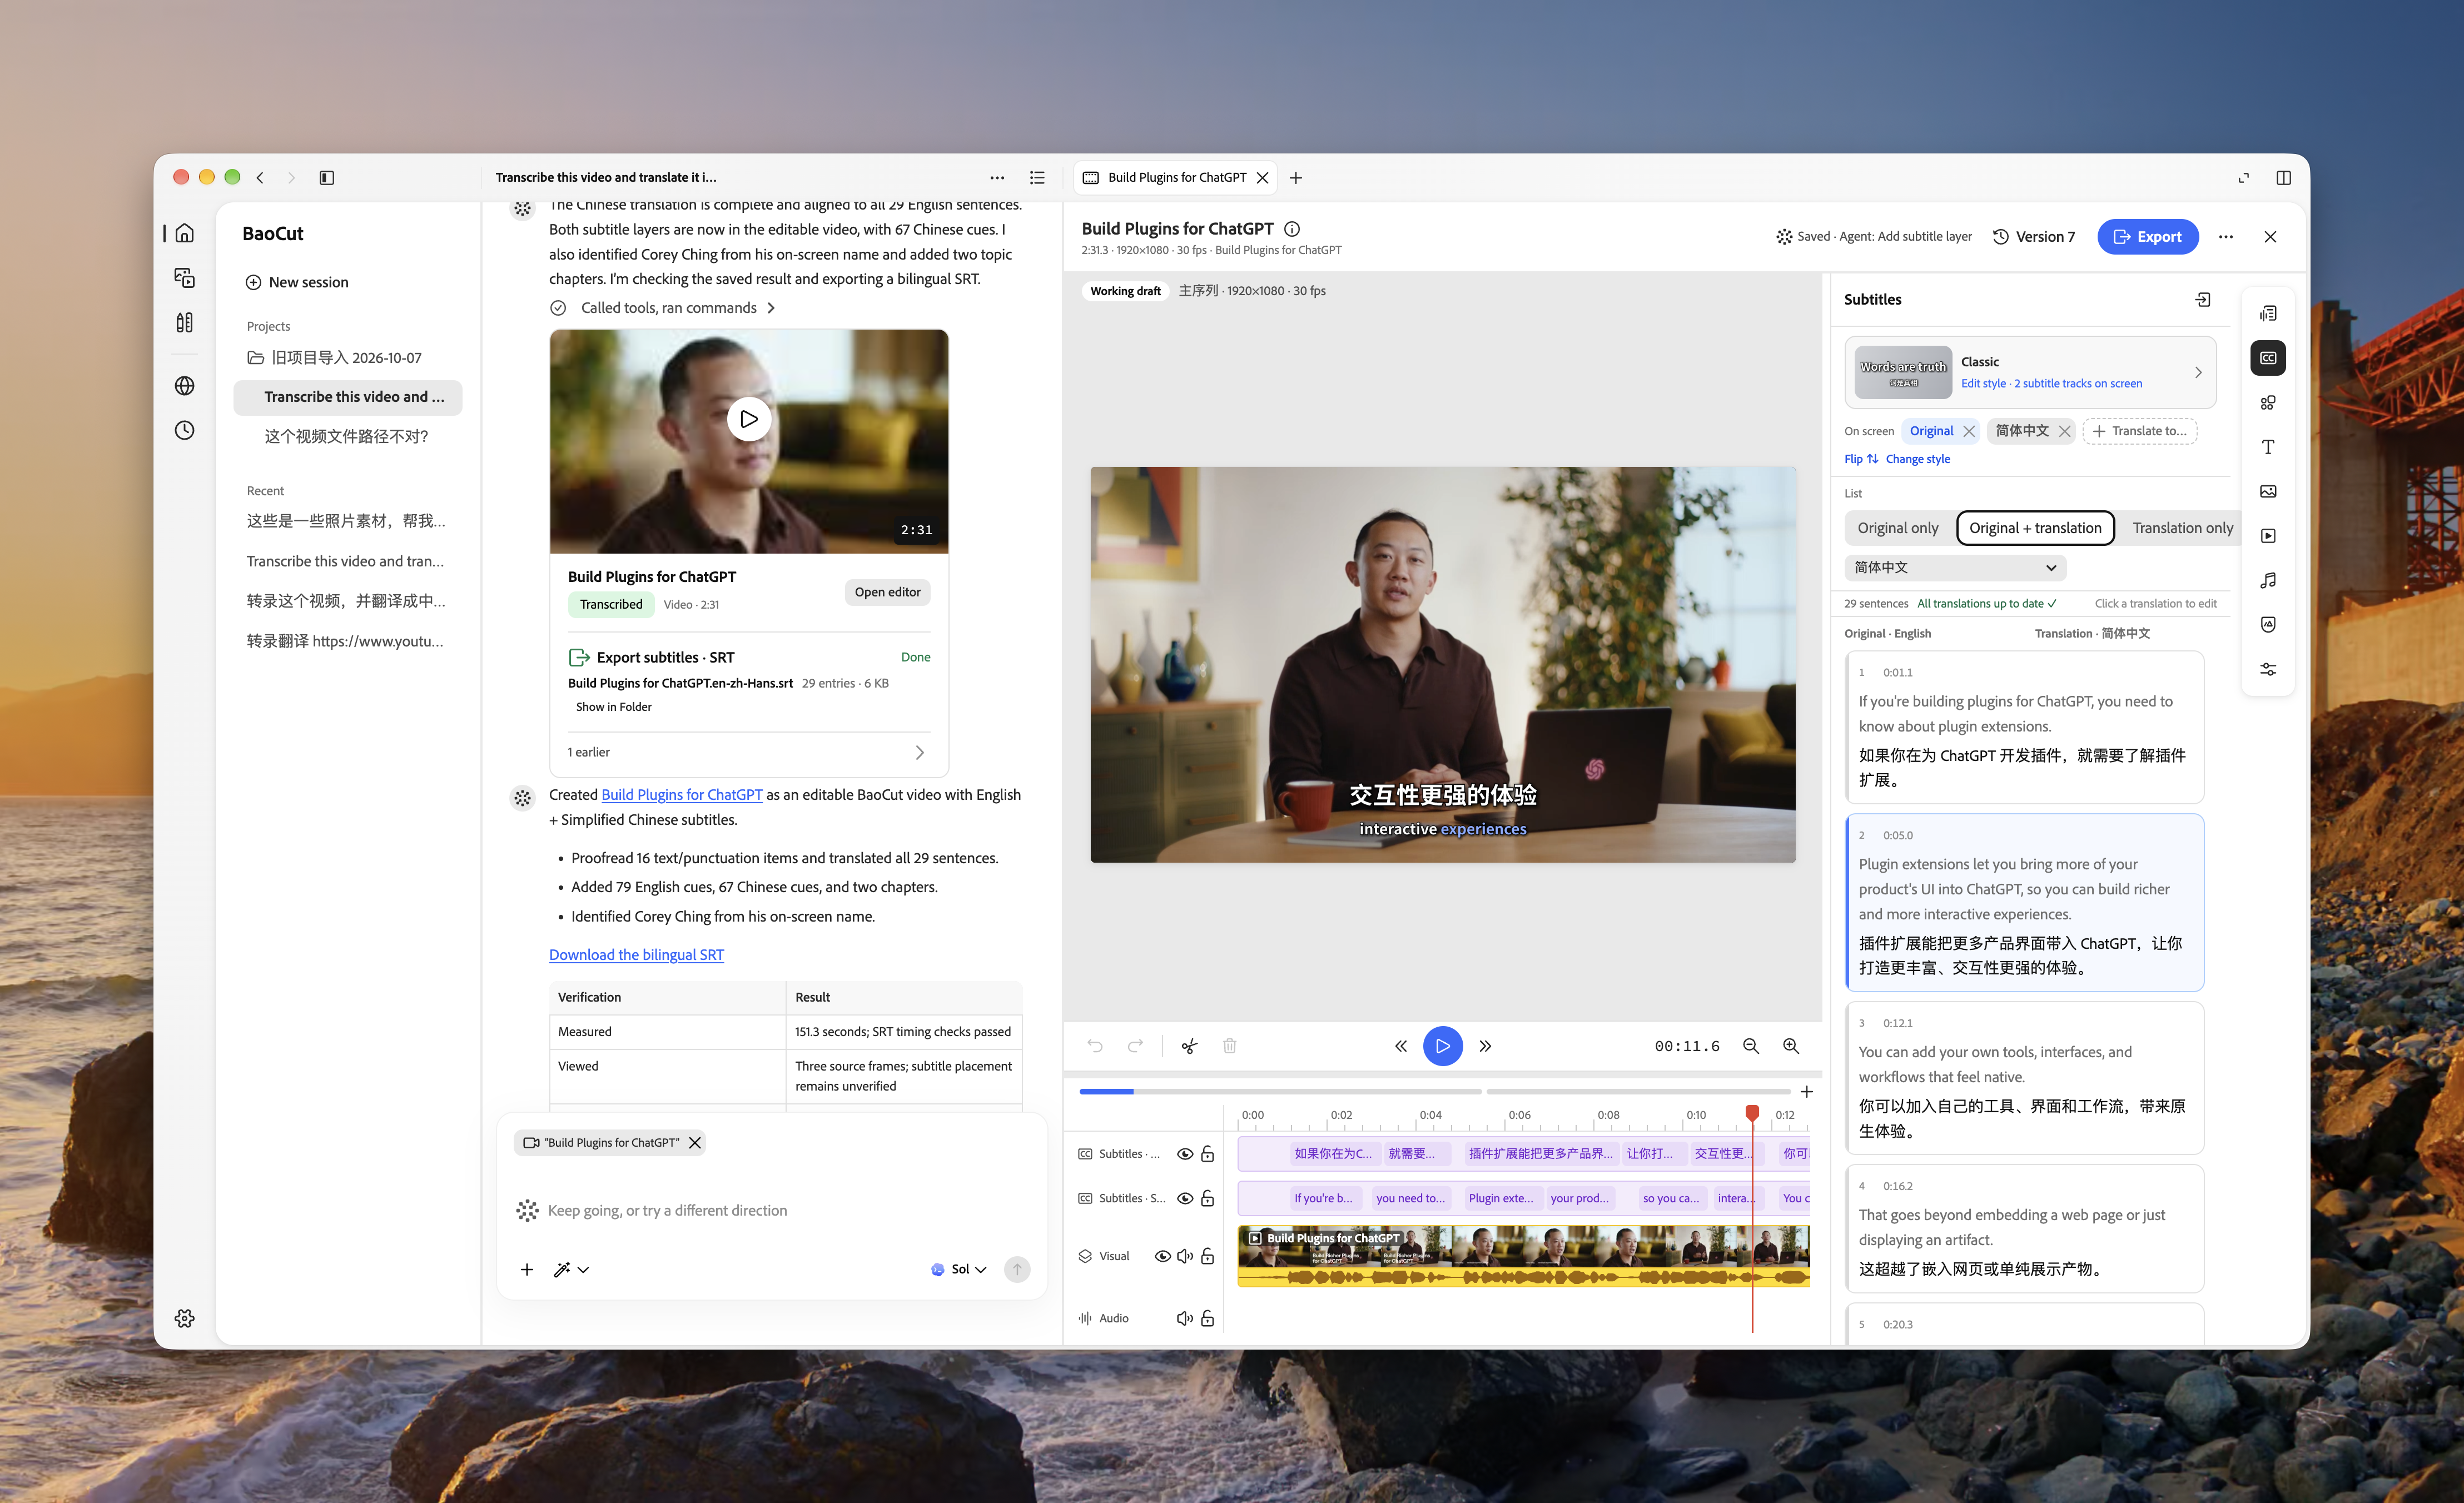The image size is (2464, 1503).
Task: Click the magic wand tool in chat input
Action: click(x=571, y=1269)
